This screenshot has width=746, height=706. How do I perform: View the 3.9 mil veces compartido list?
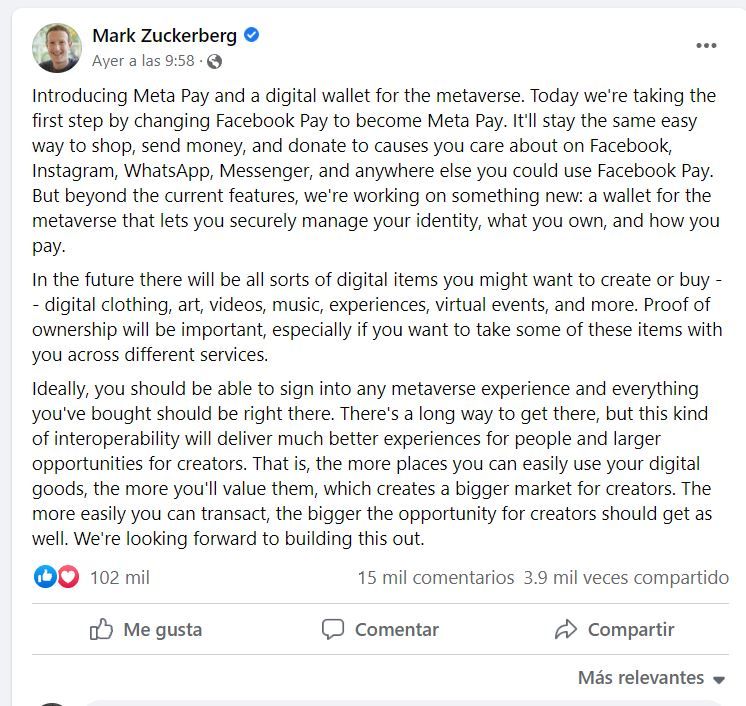coord(626,578)
